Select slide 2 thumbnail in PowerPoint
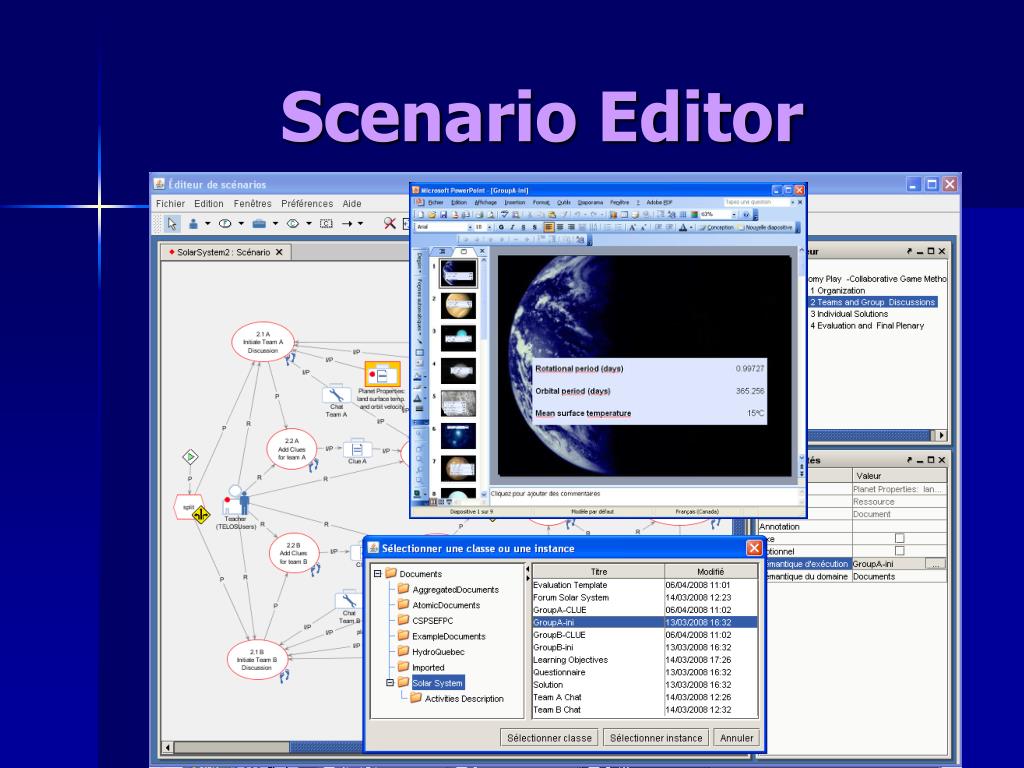Viewport: 1024px width, 768px height. click(458, 306)
